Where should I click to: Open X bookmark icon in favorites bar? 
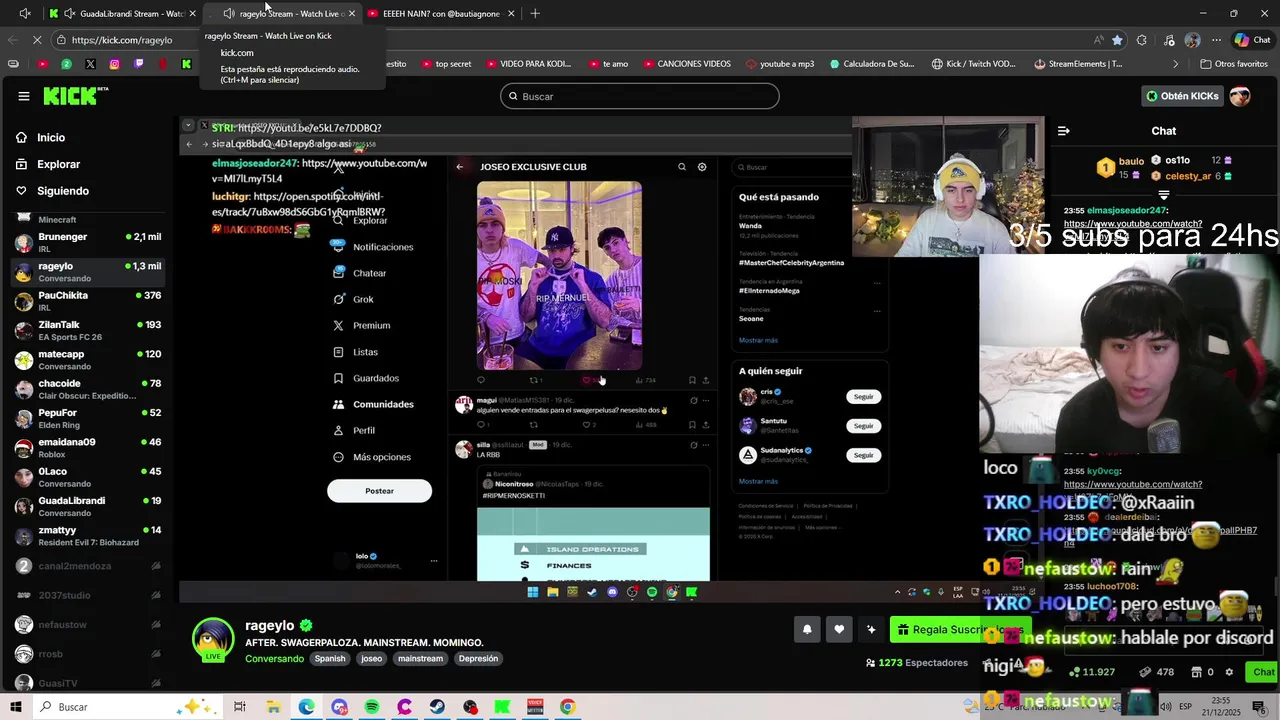click(90, 64)
